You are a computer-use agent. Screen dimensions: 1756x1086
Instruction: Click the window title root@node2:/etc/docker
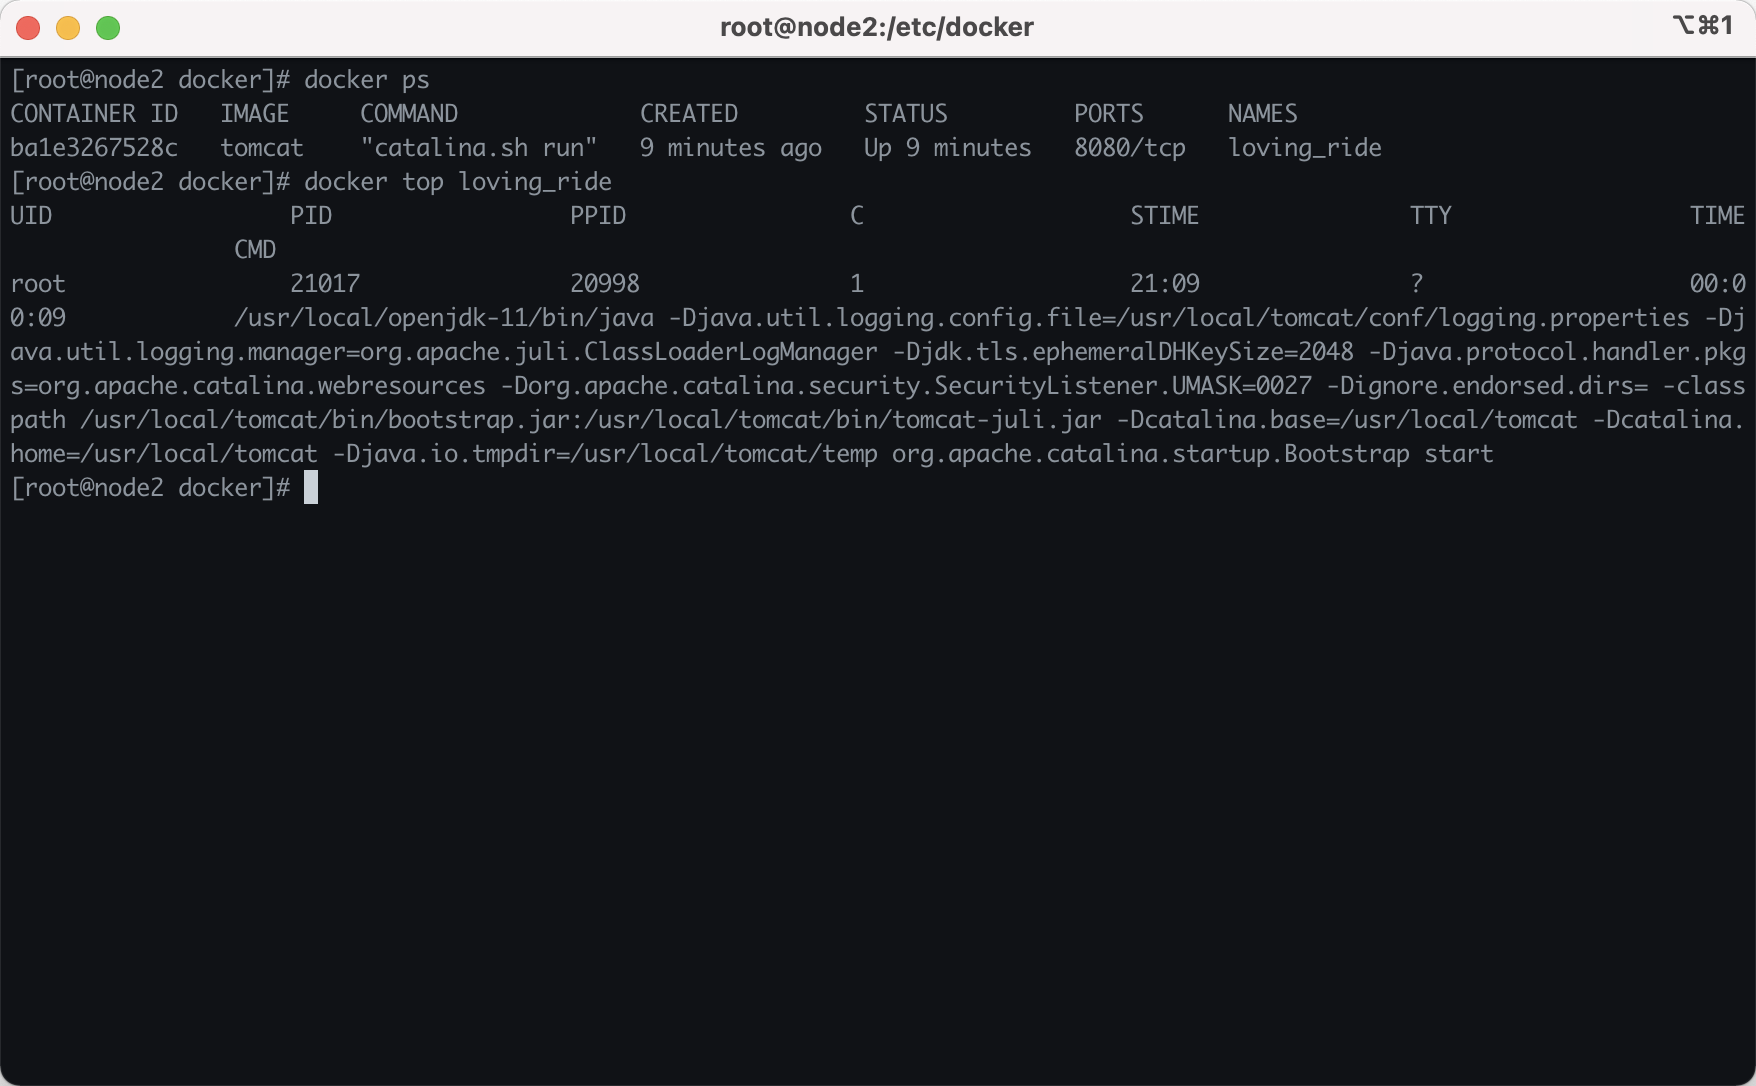tap(877, 27)
